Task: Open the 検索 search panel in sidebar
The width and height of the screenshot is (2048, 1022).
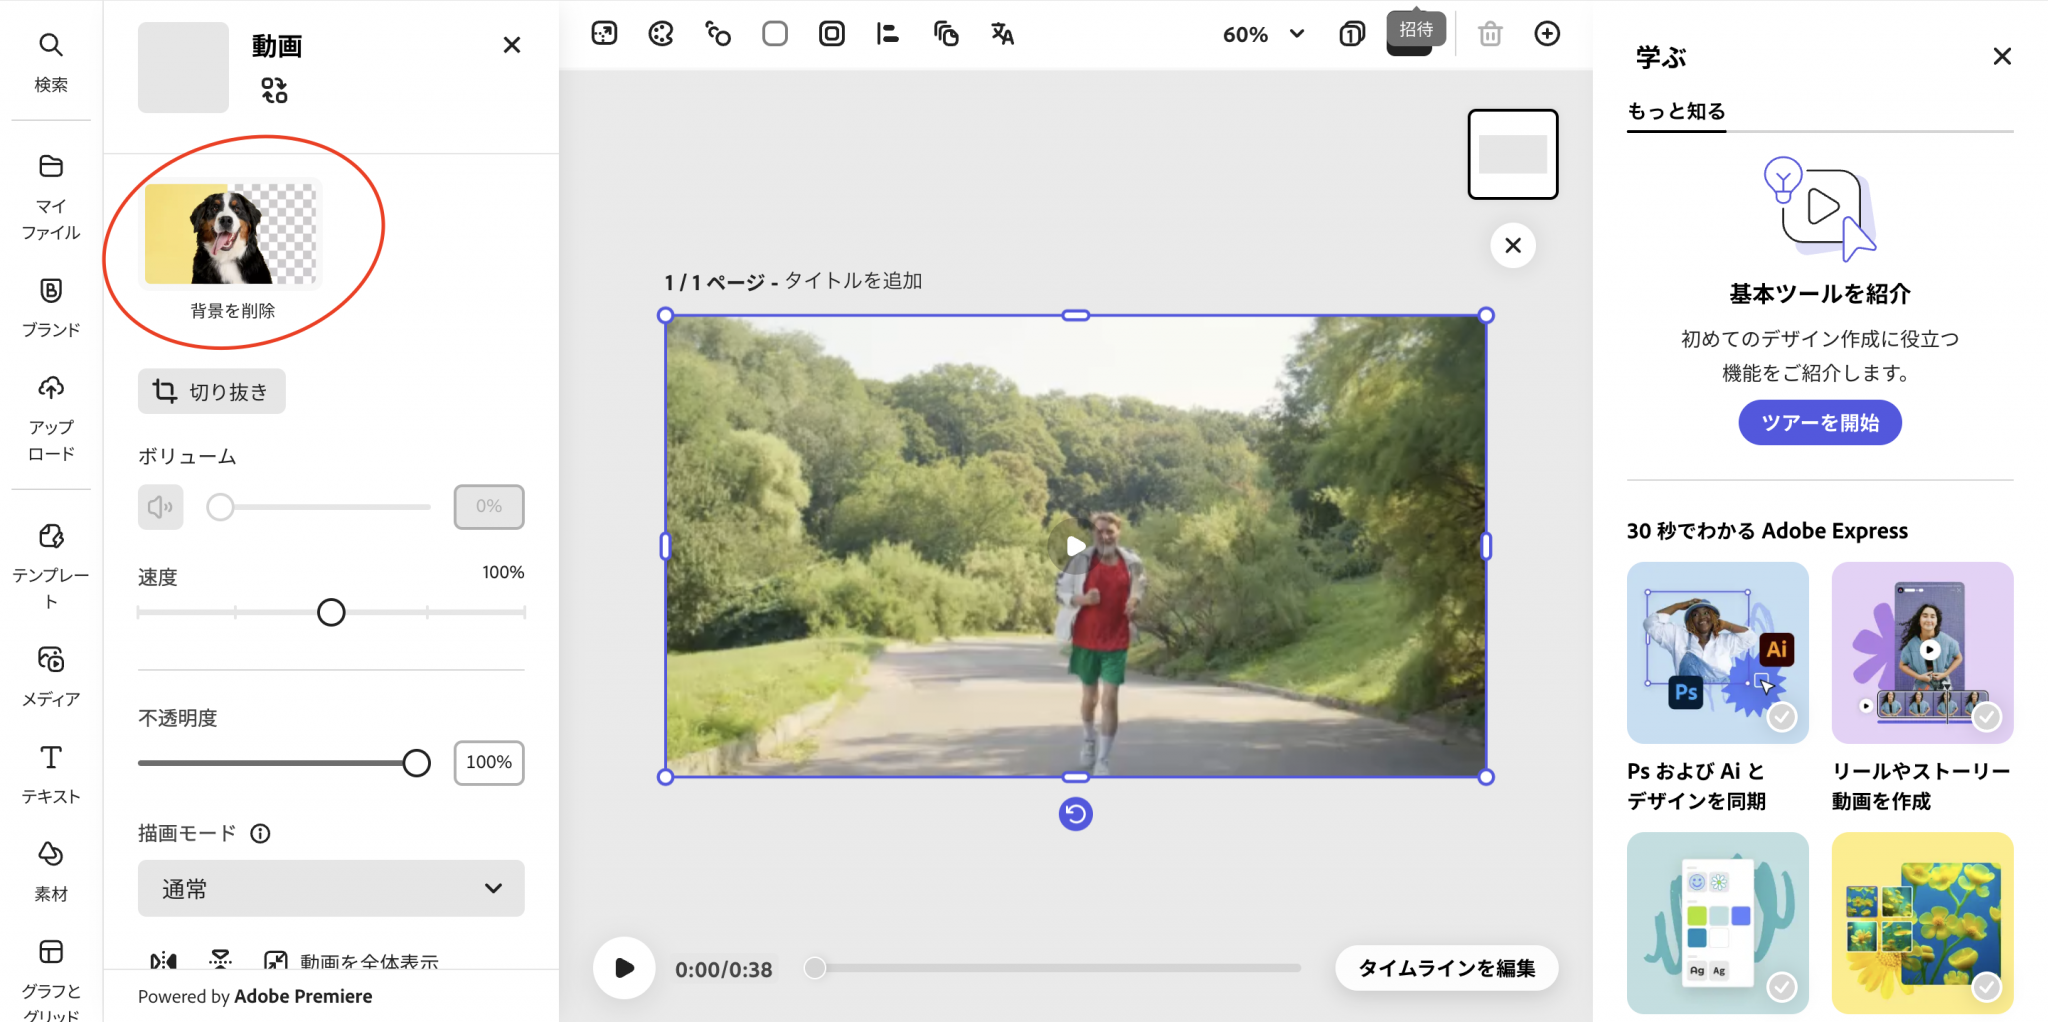Action: pyautogui.click(x=51, y=62)
